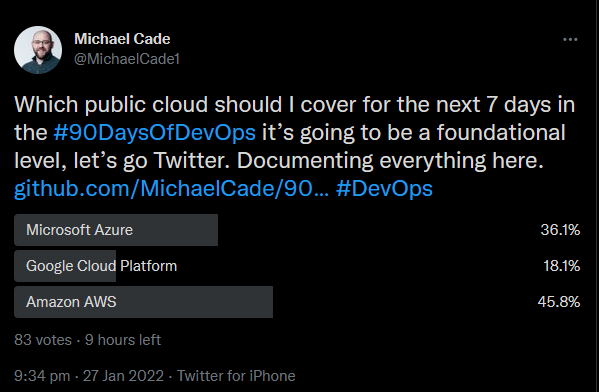Screen dimensions: 599x392
Task: Open the #DevOps hashtag
Action: point(384,189)
